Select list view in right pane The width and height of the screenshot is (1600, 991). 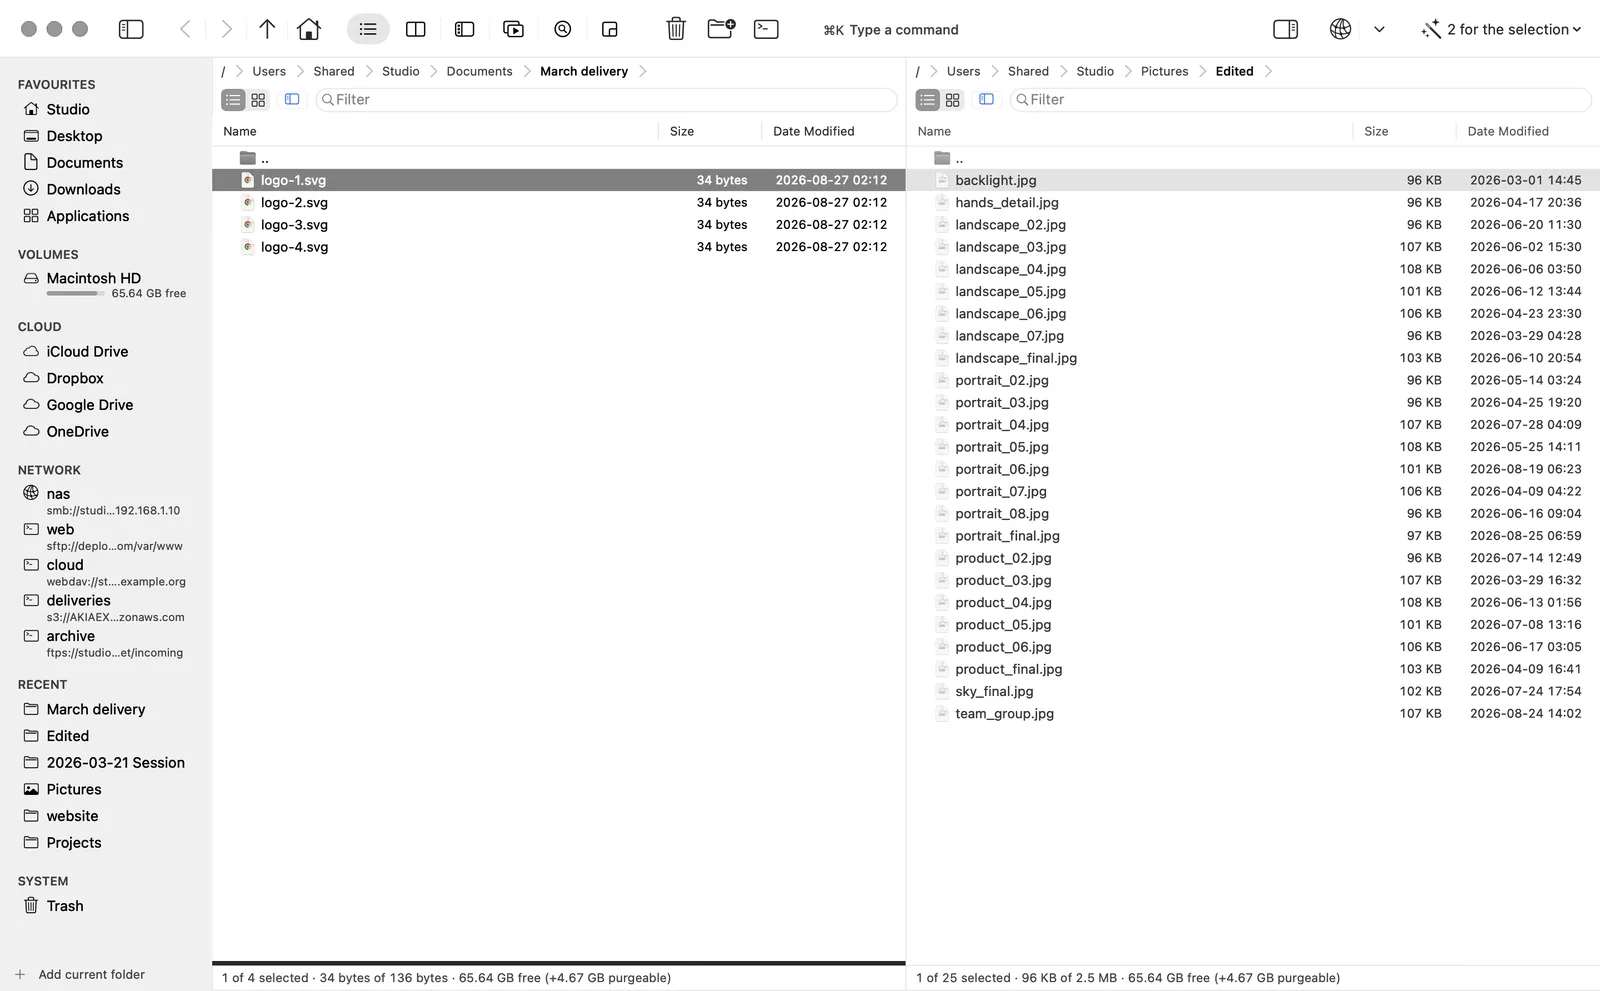click(928, 100)
